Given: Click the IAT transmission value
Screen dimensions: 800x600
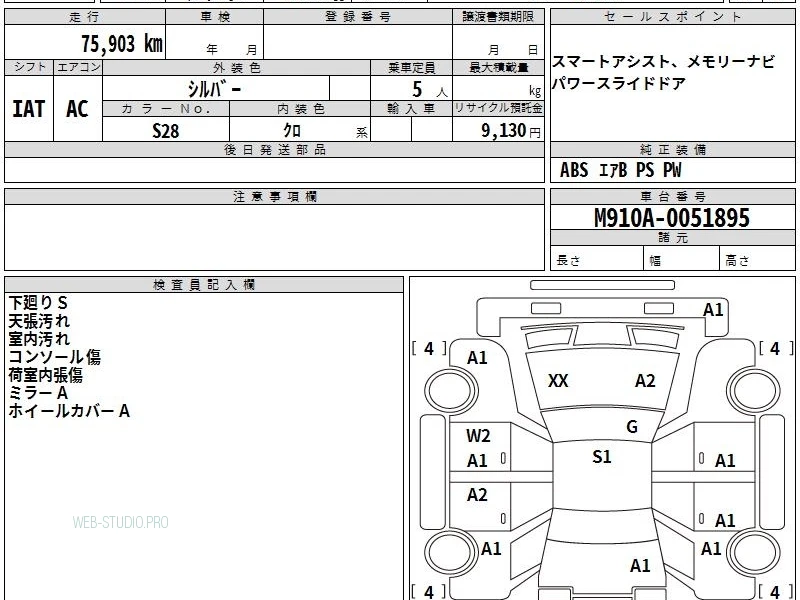Looking at the screenshot, I should (x=29, y=109).
